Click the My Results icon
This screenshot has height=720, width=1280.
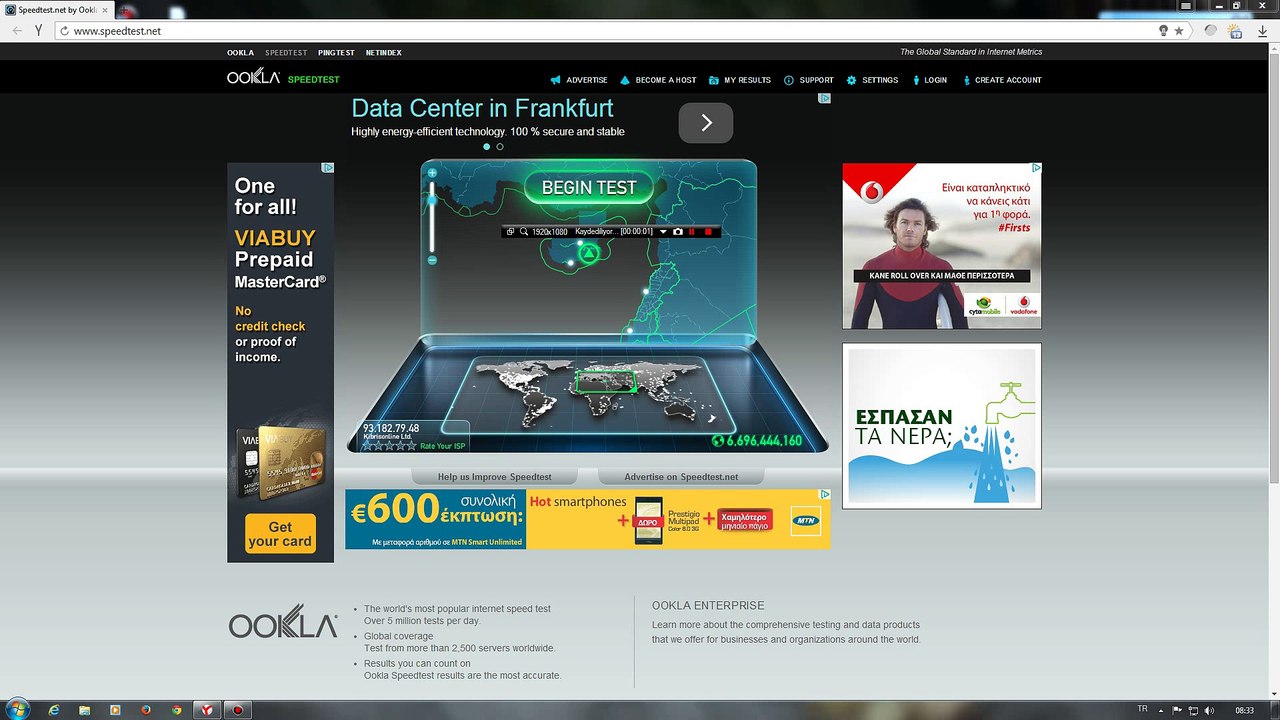714,80
